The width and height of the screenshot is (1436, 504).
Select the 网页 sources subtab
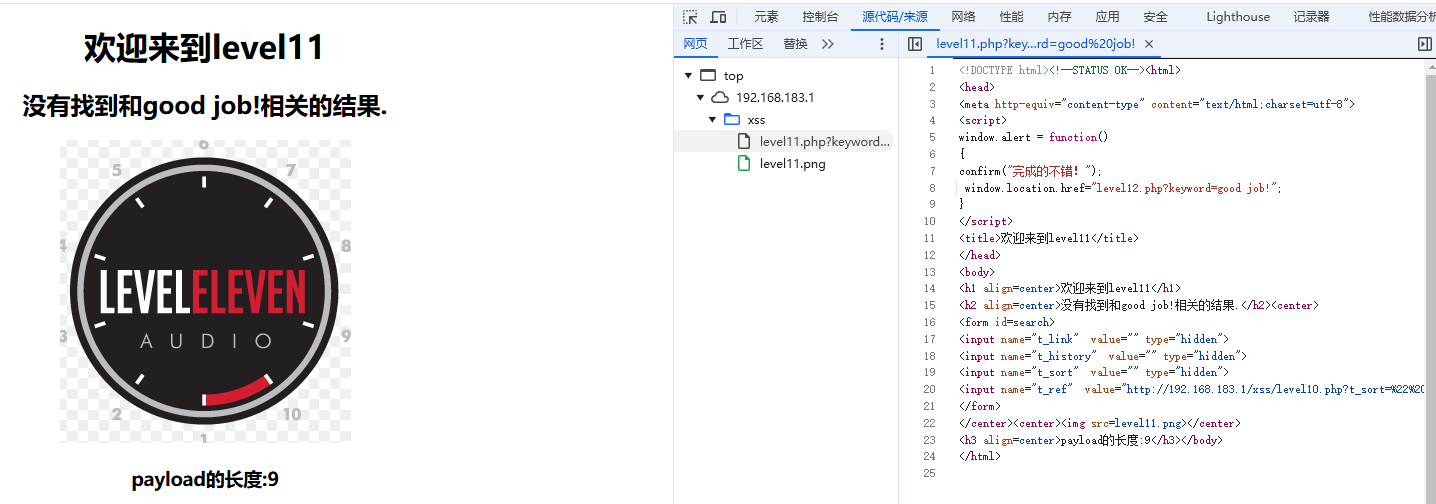(x=695, y=44)
